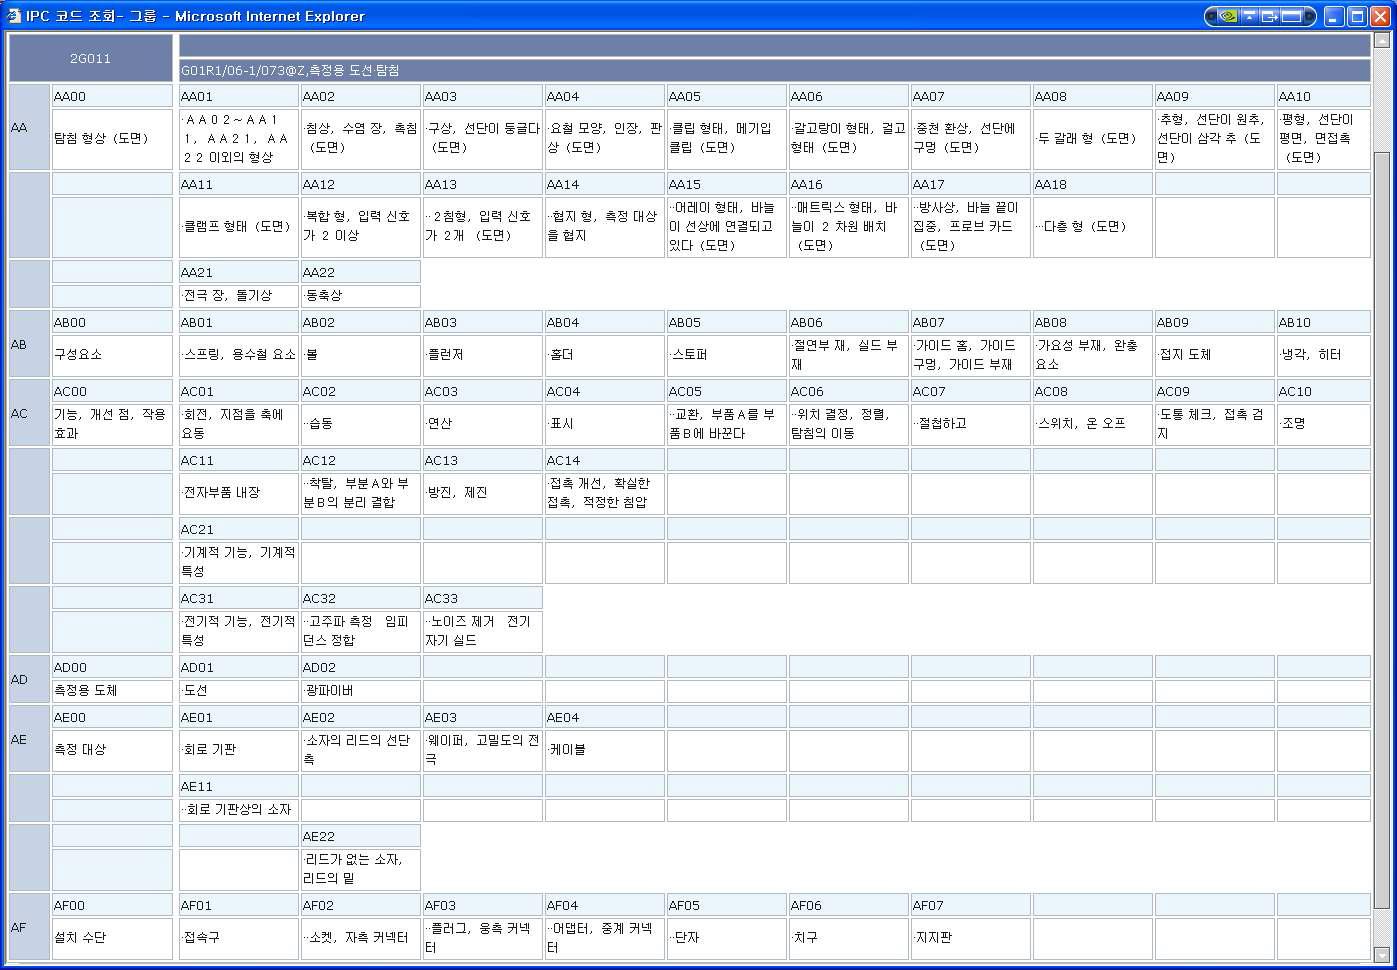The width and height of the screenshot is (1397, 970).
Task: Click the '조명' cell under AC10
Action: tap(1323, 423)
